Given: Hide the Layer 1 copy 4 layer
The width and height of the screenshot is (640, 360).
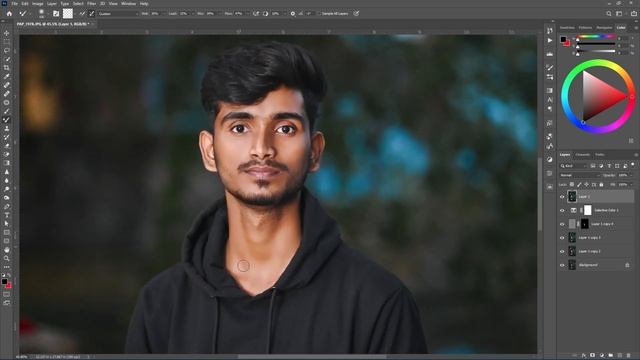Looking at the screenshot, I should [562, 224].
